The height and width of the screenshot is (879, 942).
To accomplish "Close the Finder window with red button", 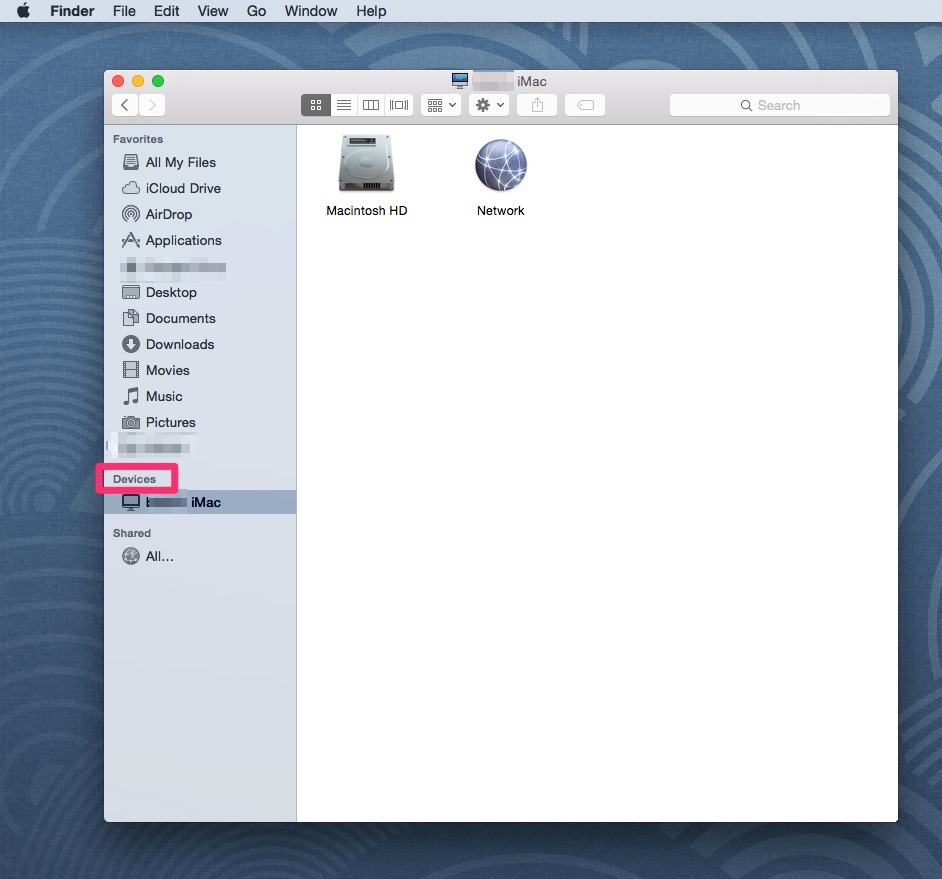I will 118,81.
